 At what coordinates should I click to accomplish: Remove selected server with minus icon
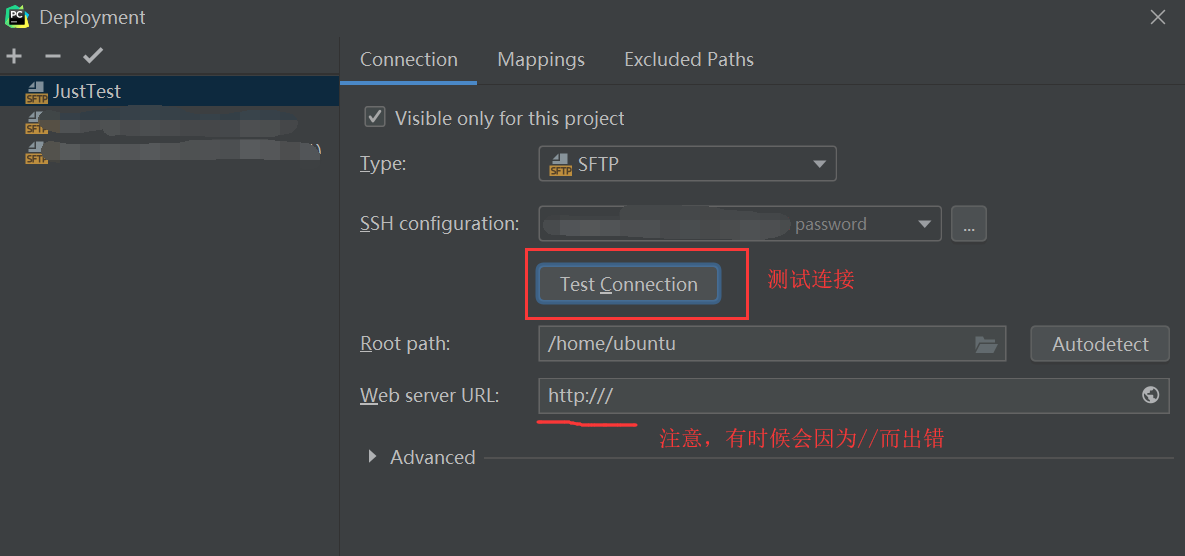[53, 56]
